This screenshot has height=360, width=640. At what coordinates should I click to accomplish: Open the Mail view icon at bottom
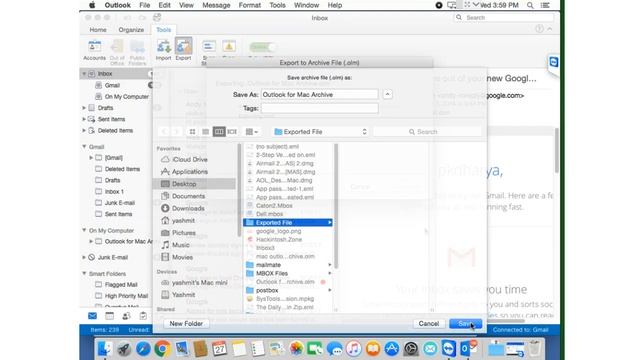[93, 316]
